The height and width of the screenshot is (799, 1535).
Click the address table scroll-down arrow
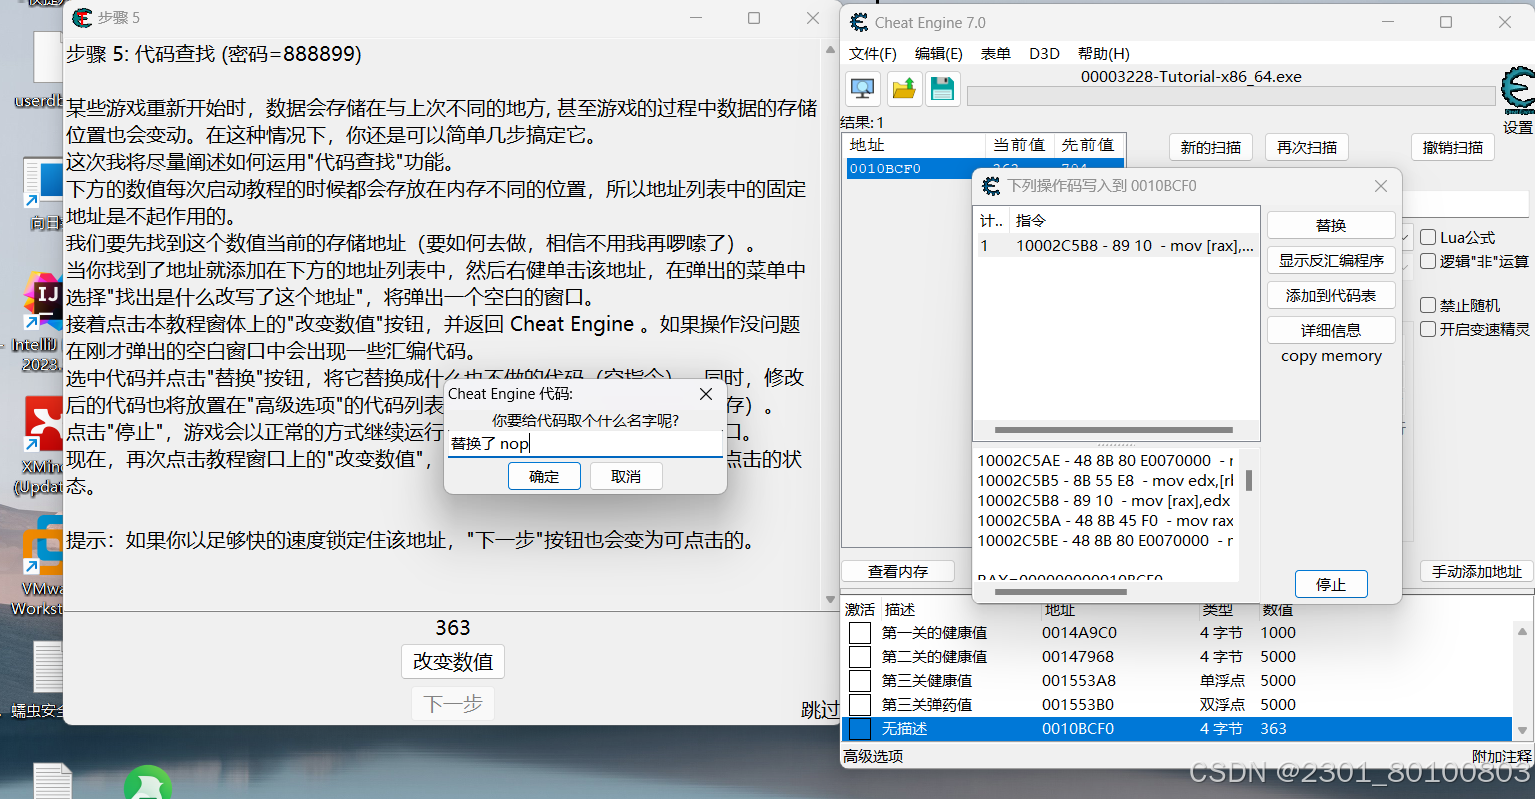click(1523, 731)
